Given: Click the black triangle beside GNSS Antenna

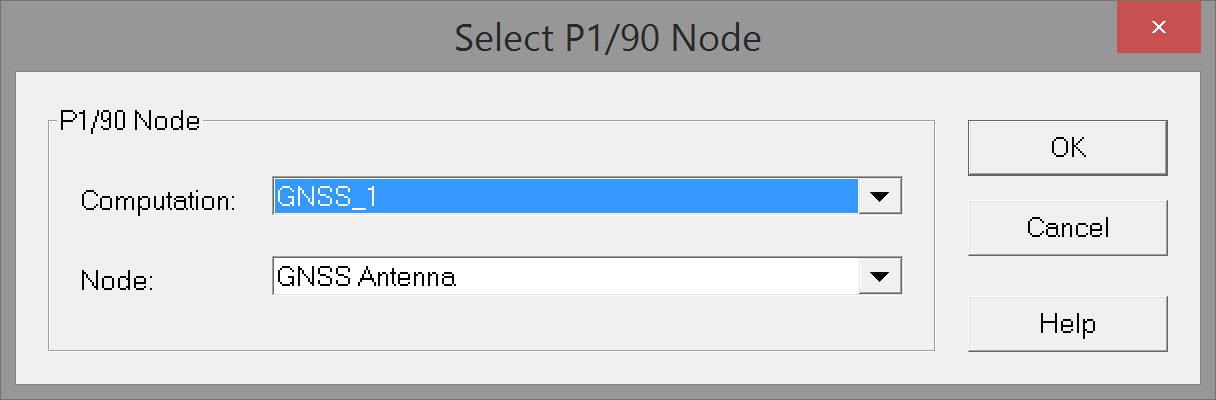Looking at the screenshot, I should [880, 277].
